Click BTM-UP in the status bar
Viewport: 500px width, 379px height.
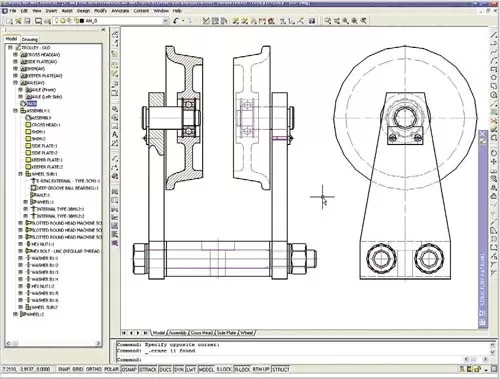(261, 369)
